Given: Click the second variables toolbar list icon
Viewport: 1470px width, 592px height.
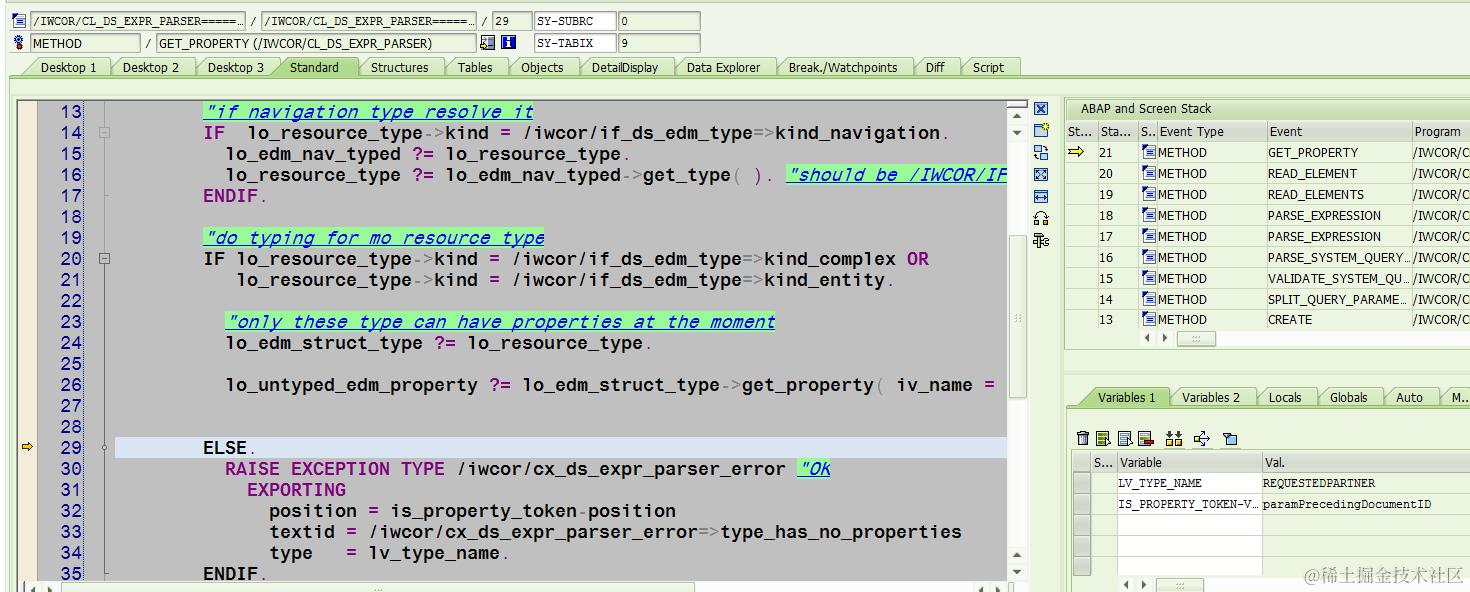Looking at the screenshot, I should point(1103,438).
